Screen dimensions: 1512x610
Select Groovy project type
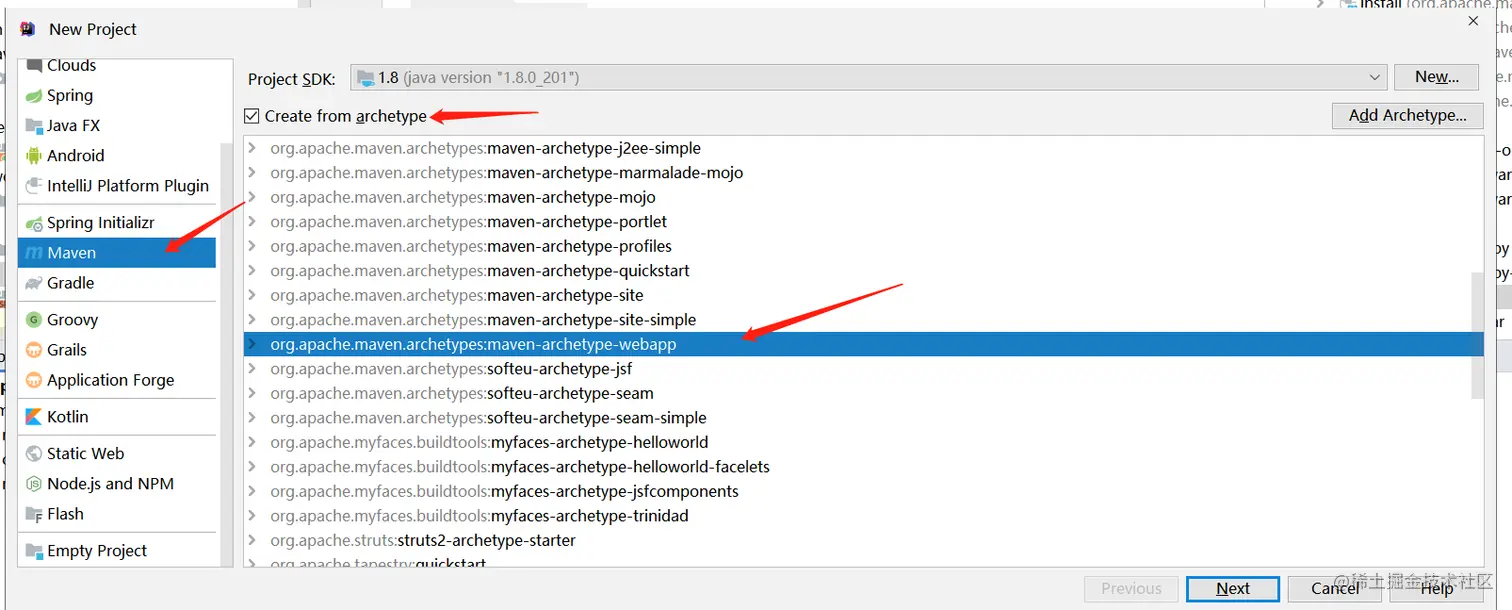pyautogui.click(x=117, y=320)
